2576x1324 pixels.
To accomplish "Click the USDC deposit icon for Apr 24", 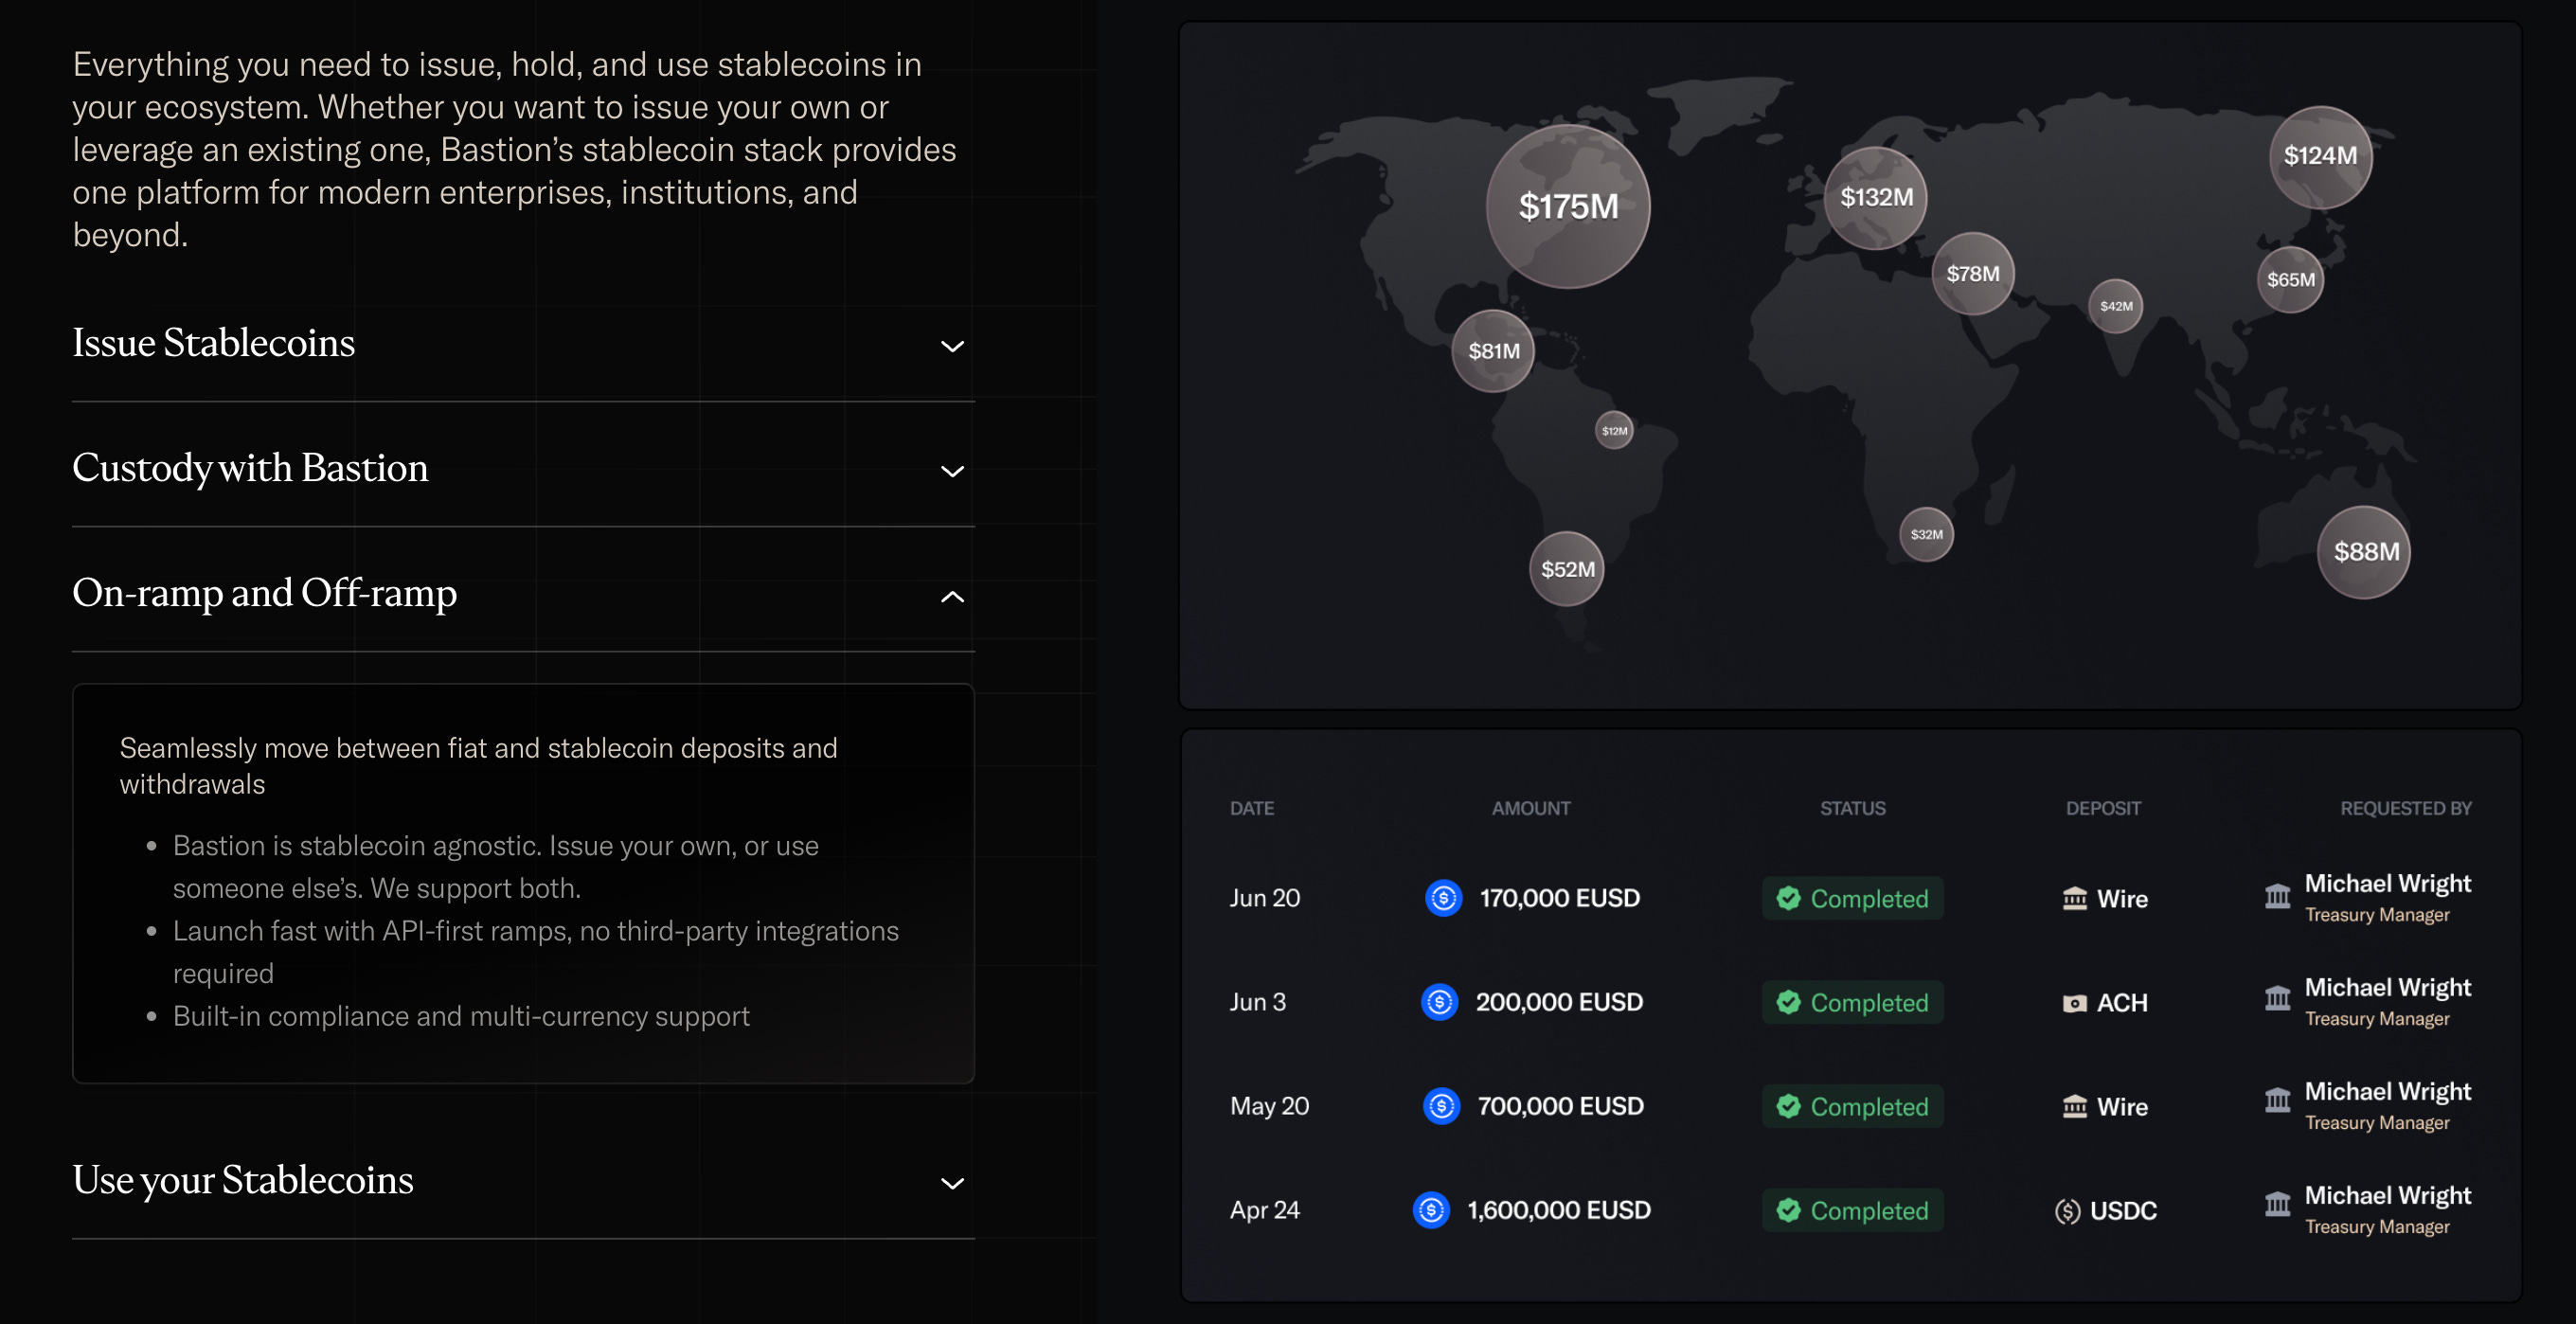I will tap(2067, 1211).
